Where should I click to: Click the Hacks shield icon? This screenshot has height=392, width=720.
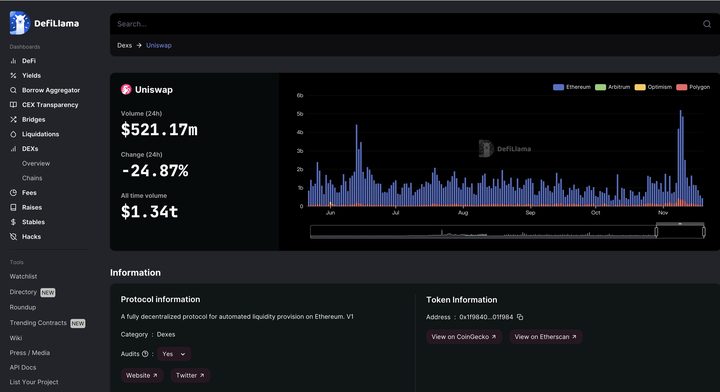tap(13, 236)
